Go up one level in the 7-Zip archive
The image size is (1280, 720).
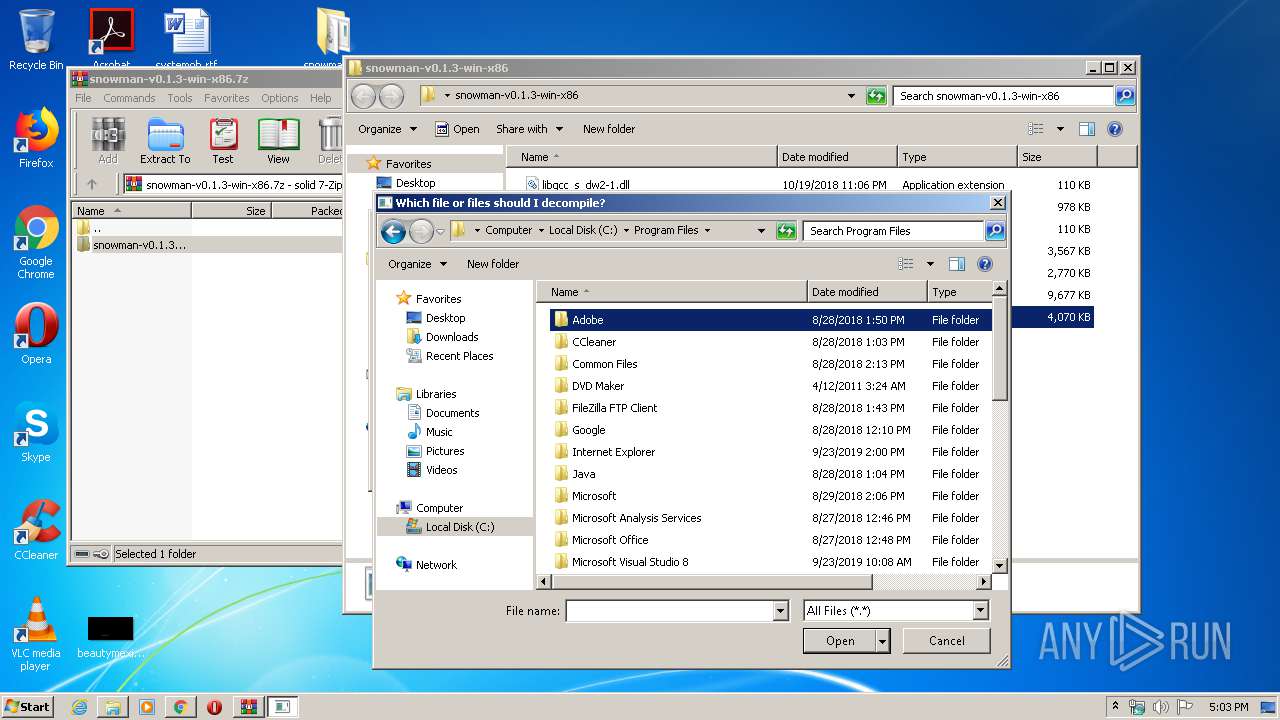point(92,184)
